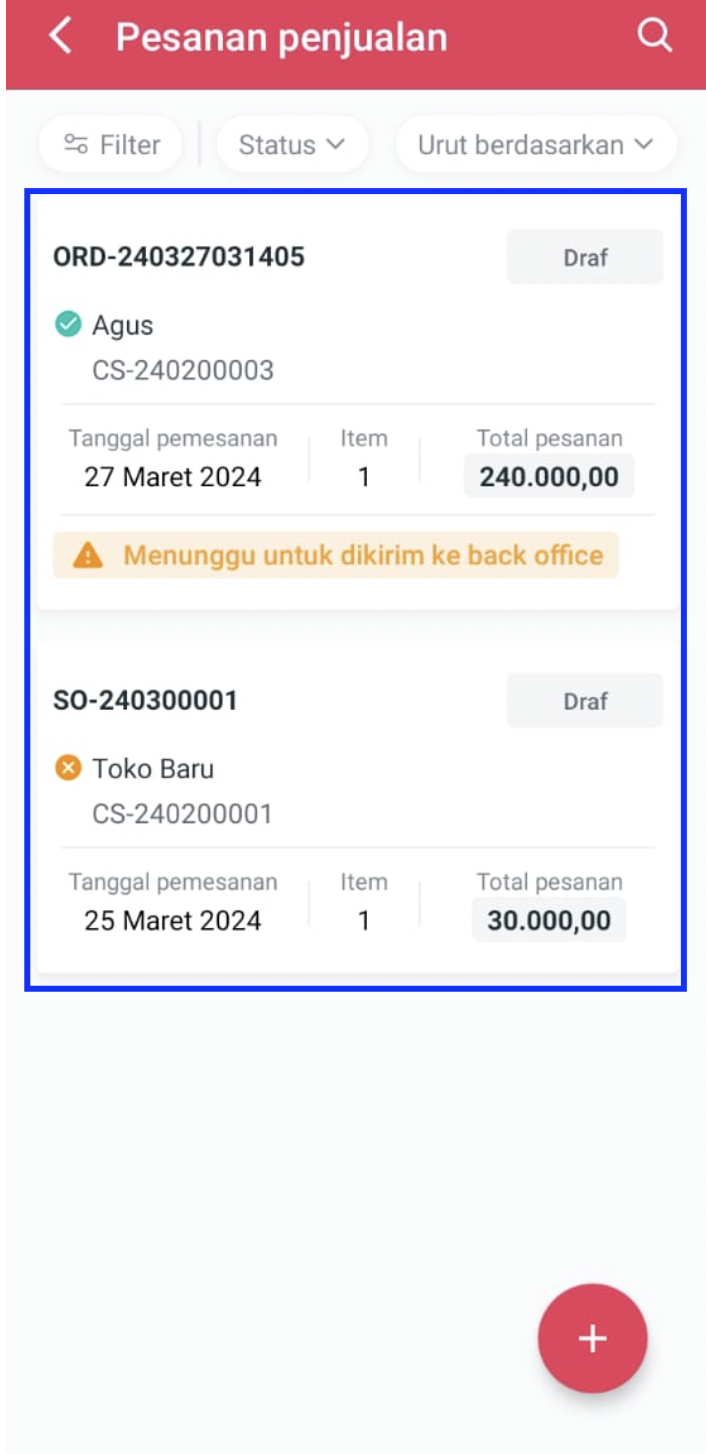Expand the Status dropdown
The width and height of the screenshot is (706, 1454).
(x=292, y=145)
